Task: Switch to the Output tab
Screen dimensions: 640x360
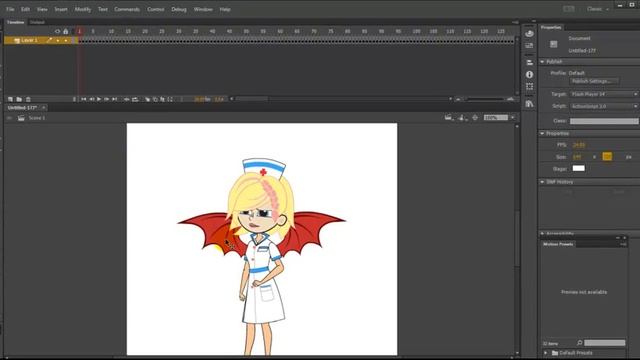Action: [37, 22]
